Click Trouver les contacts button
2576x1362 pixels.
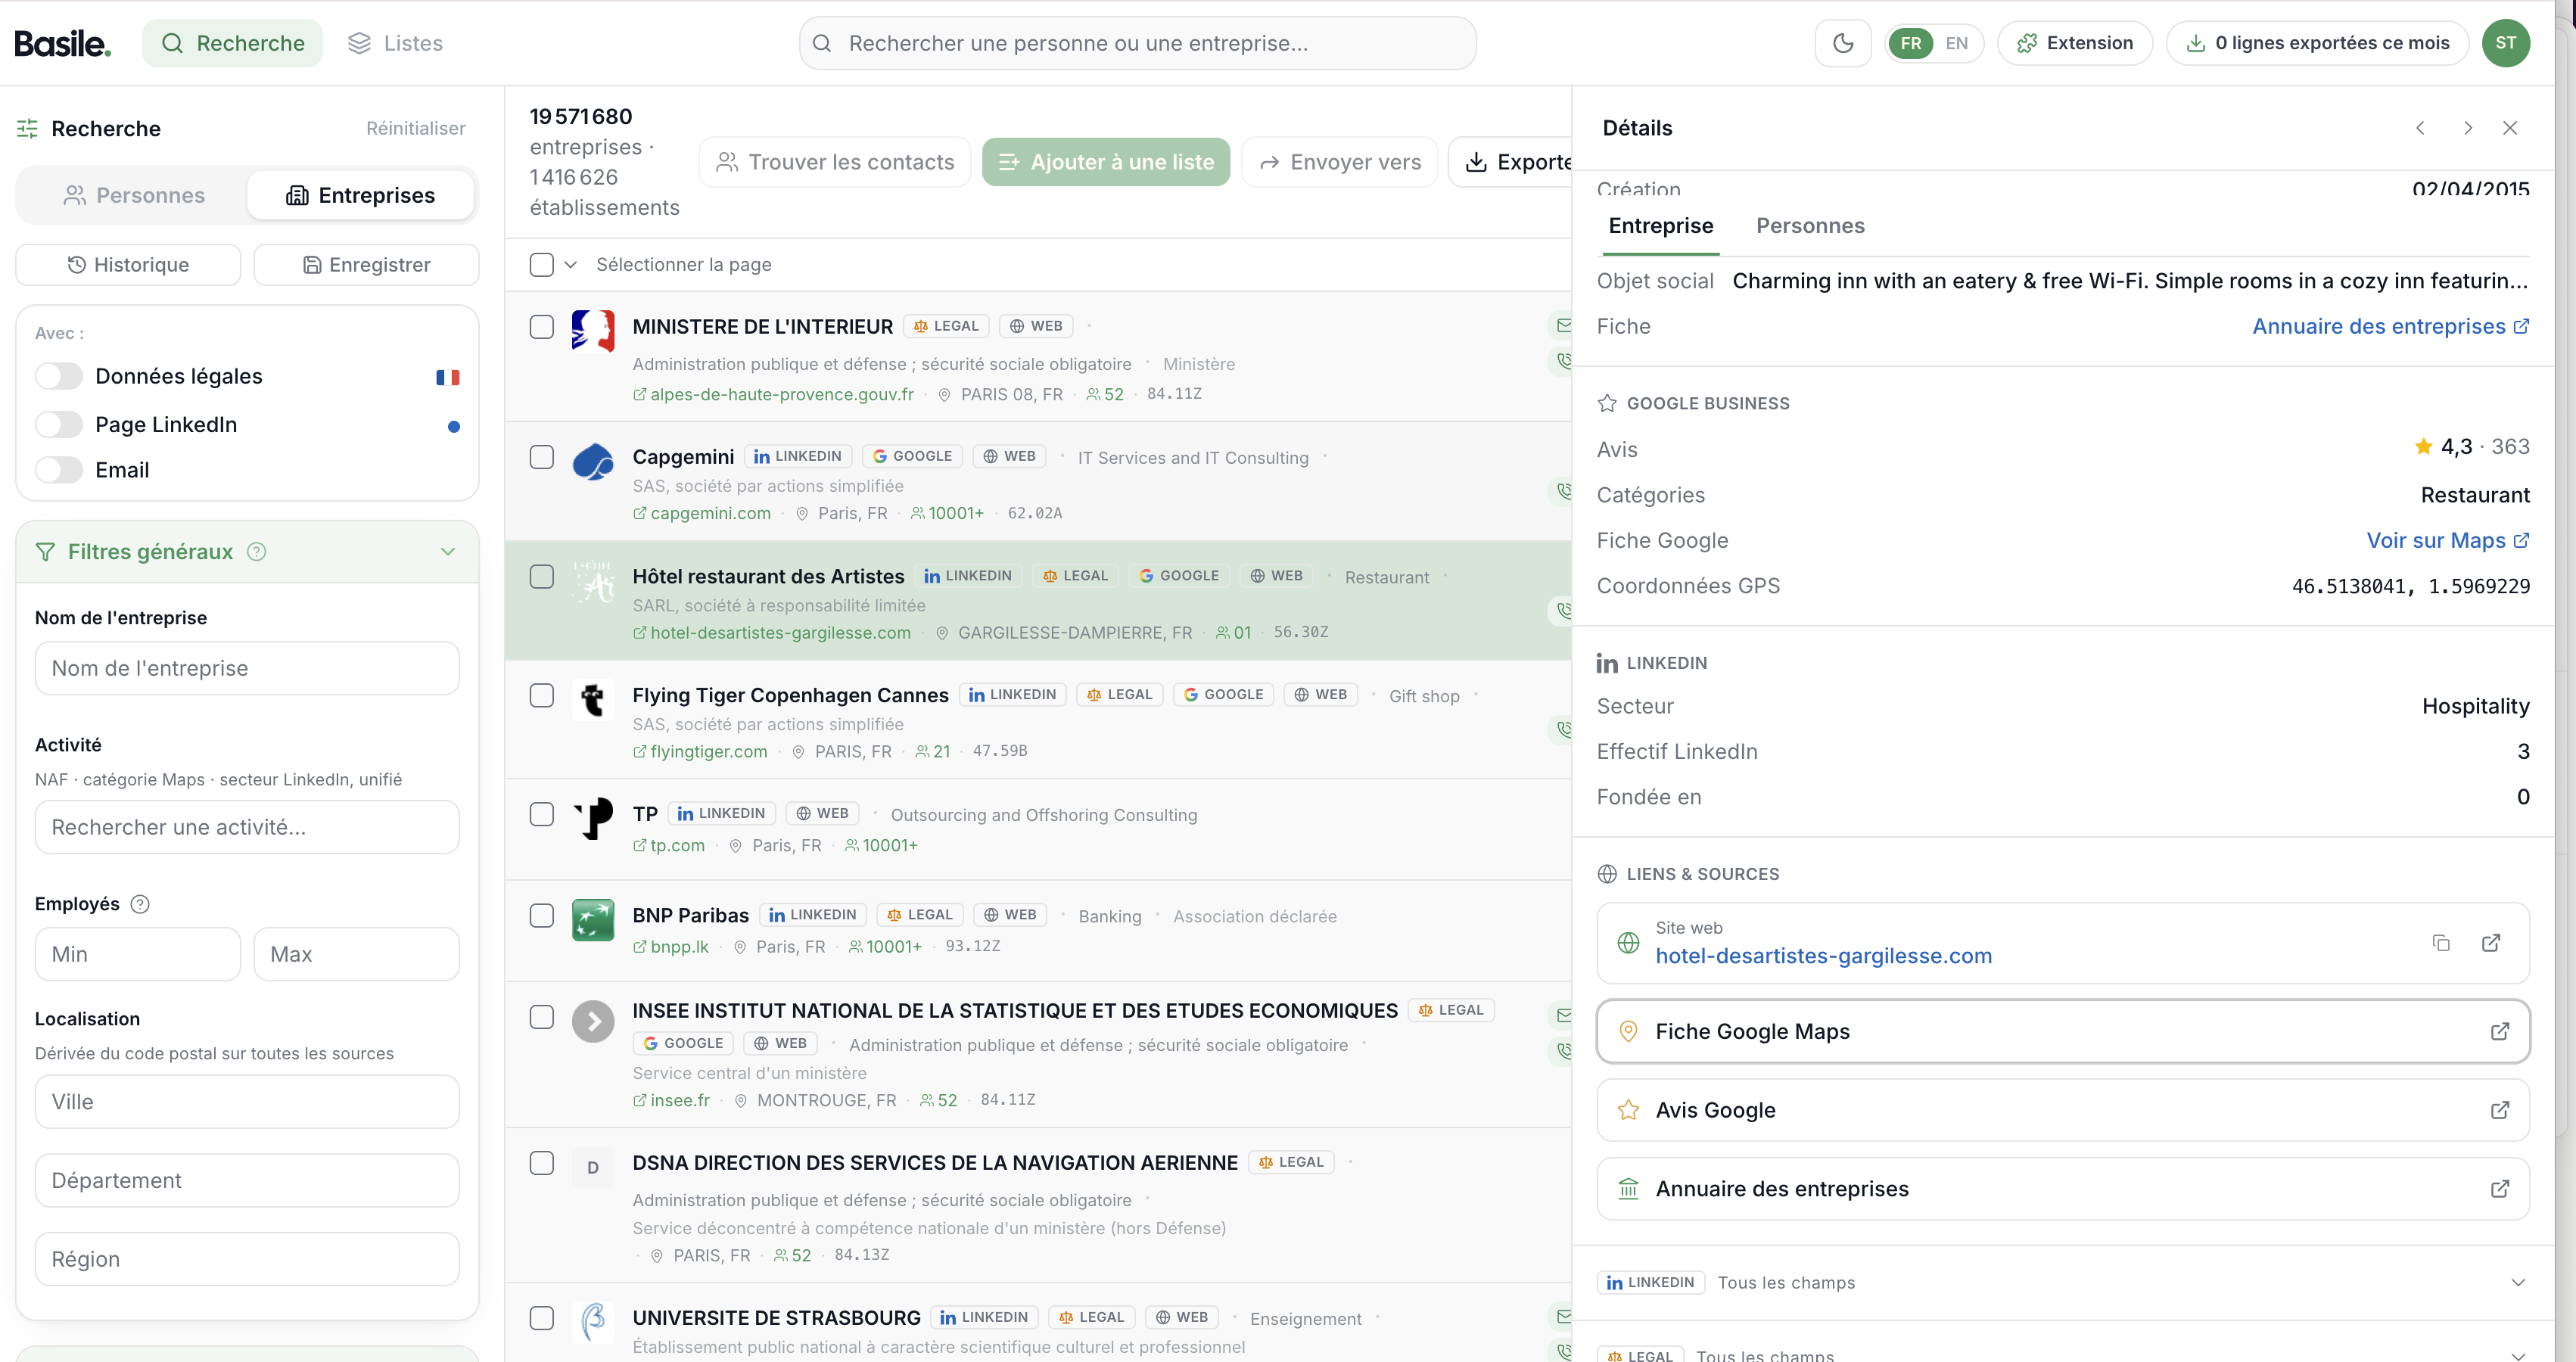[835, 162]
